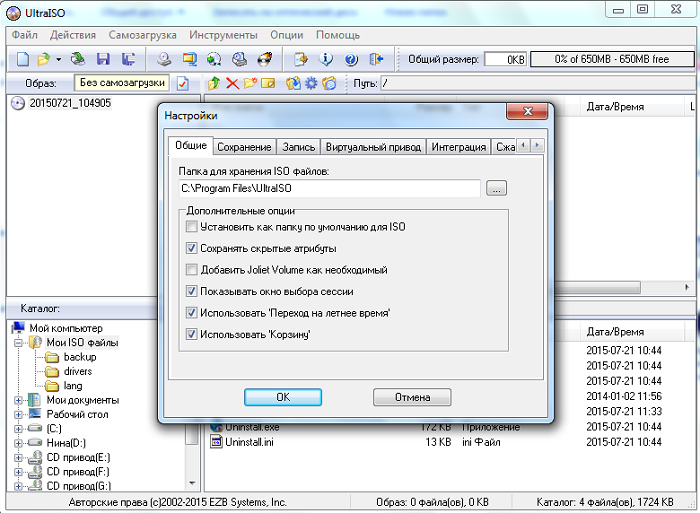Open the Файл menu
This screenshot has width=700, height=513.
click(x=25, y=35)
